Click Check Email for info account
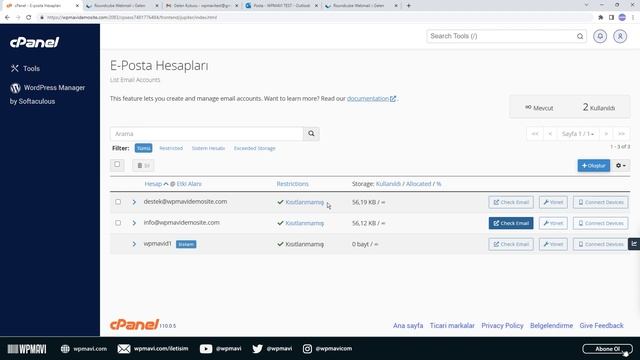The height and width of the screenshot is (360, 640). tap(511, 223)
